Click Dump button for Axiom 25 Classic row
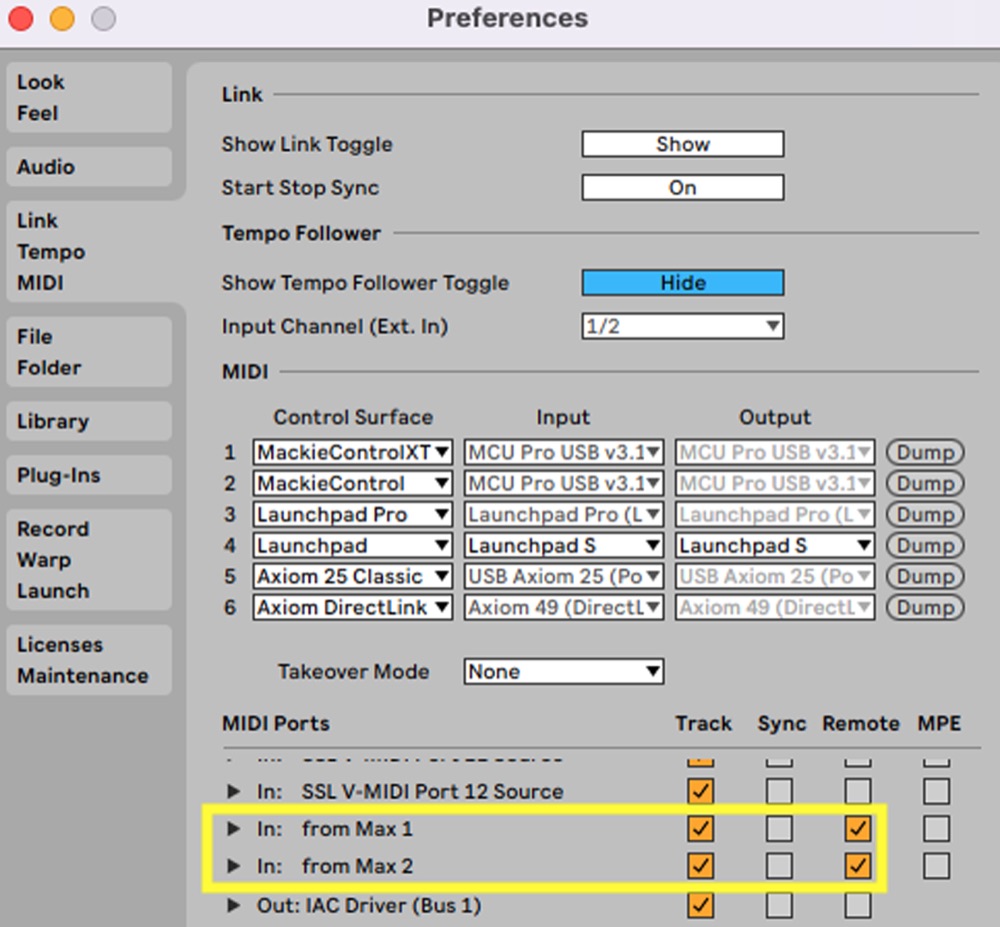This screenshot has height=927, width=1000. click(x=925, y=576)
